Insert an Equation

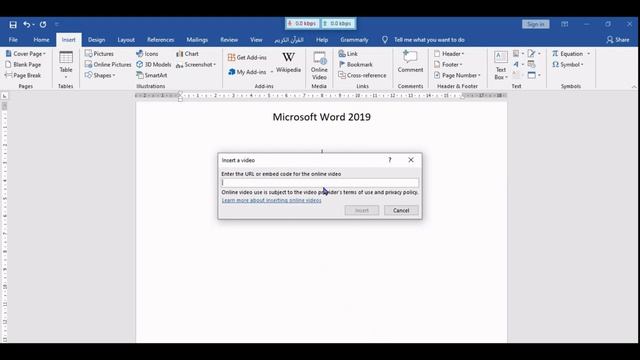coord(567,54)
